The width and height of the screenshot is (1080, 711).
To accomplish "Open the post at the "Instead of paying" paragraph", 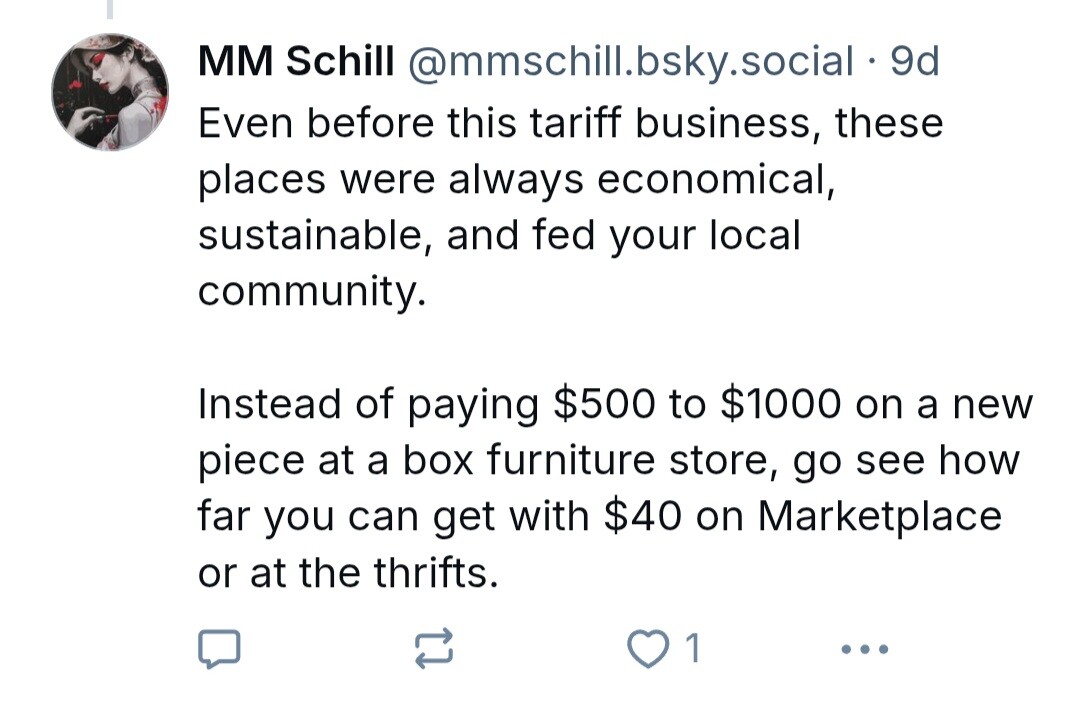I will click(615, 488).
